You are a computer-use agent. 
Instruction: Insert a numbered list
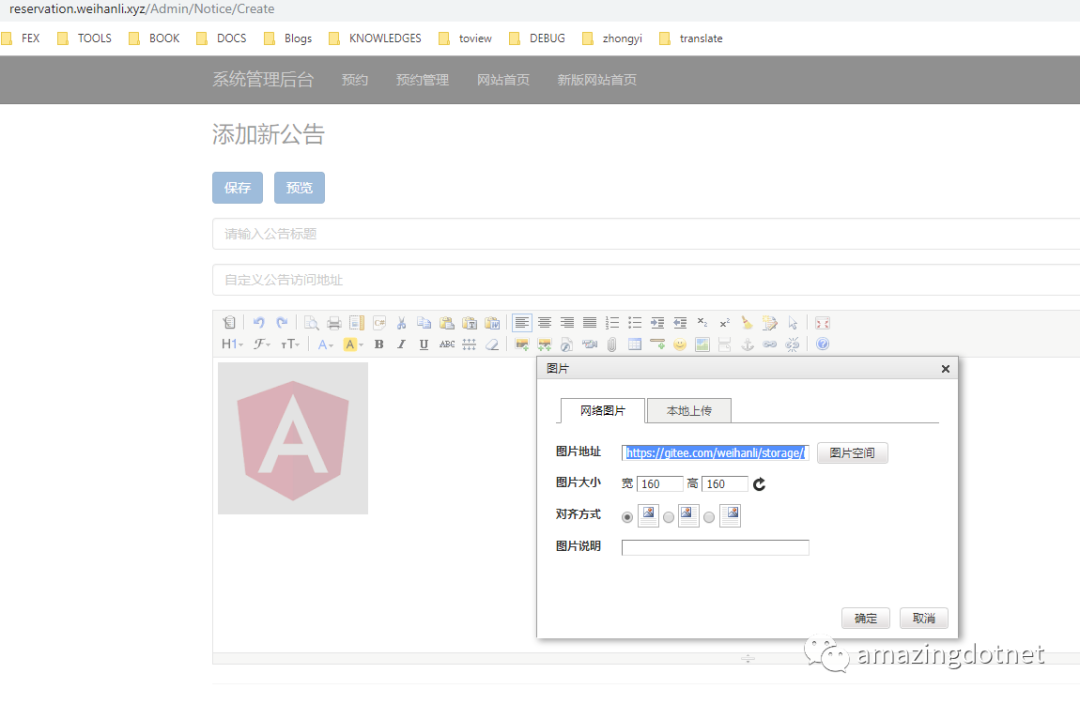coord(612,322)
